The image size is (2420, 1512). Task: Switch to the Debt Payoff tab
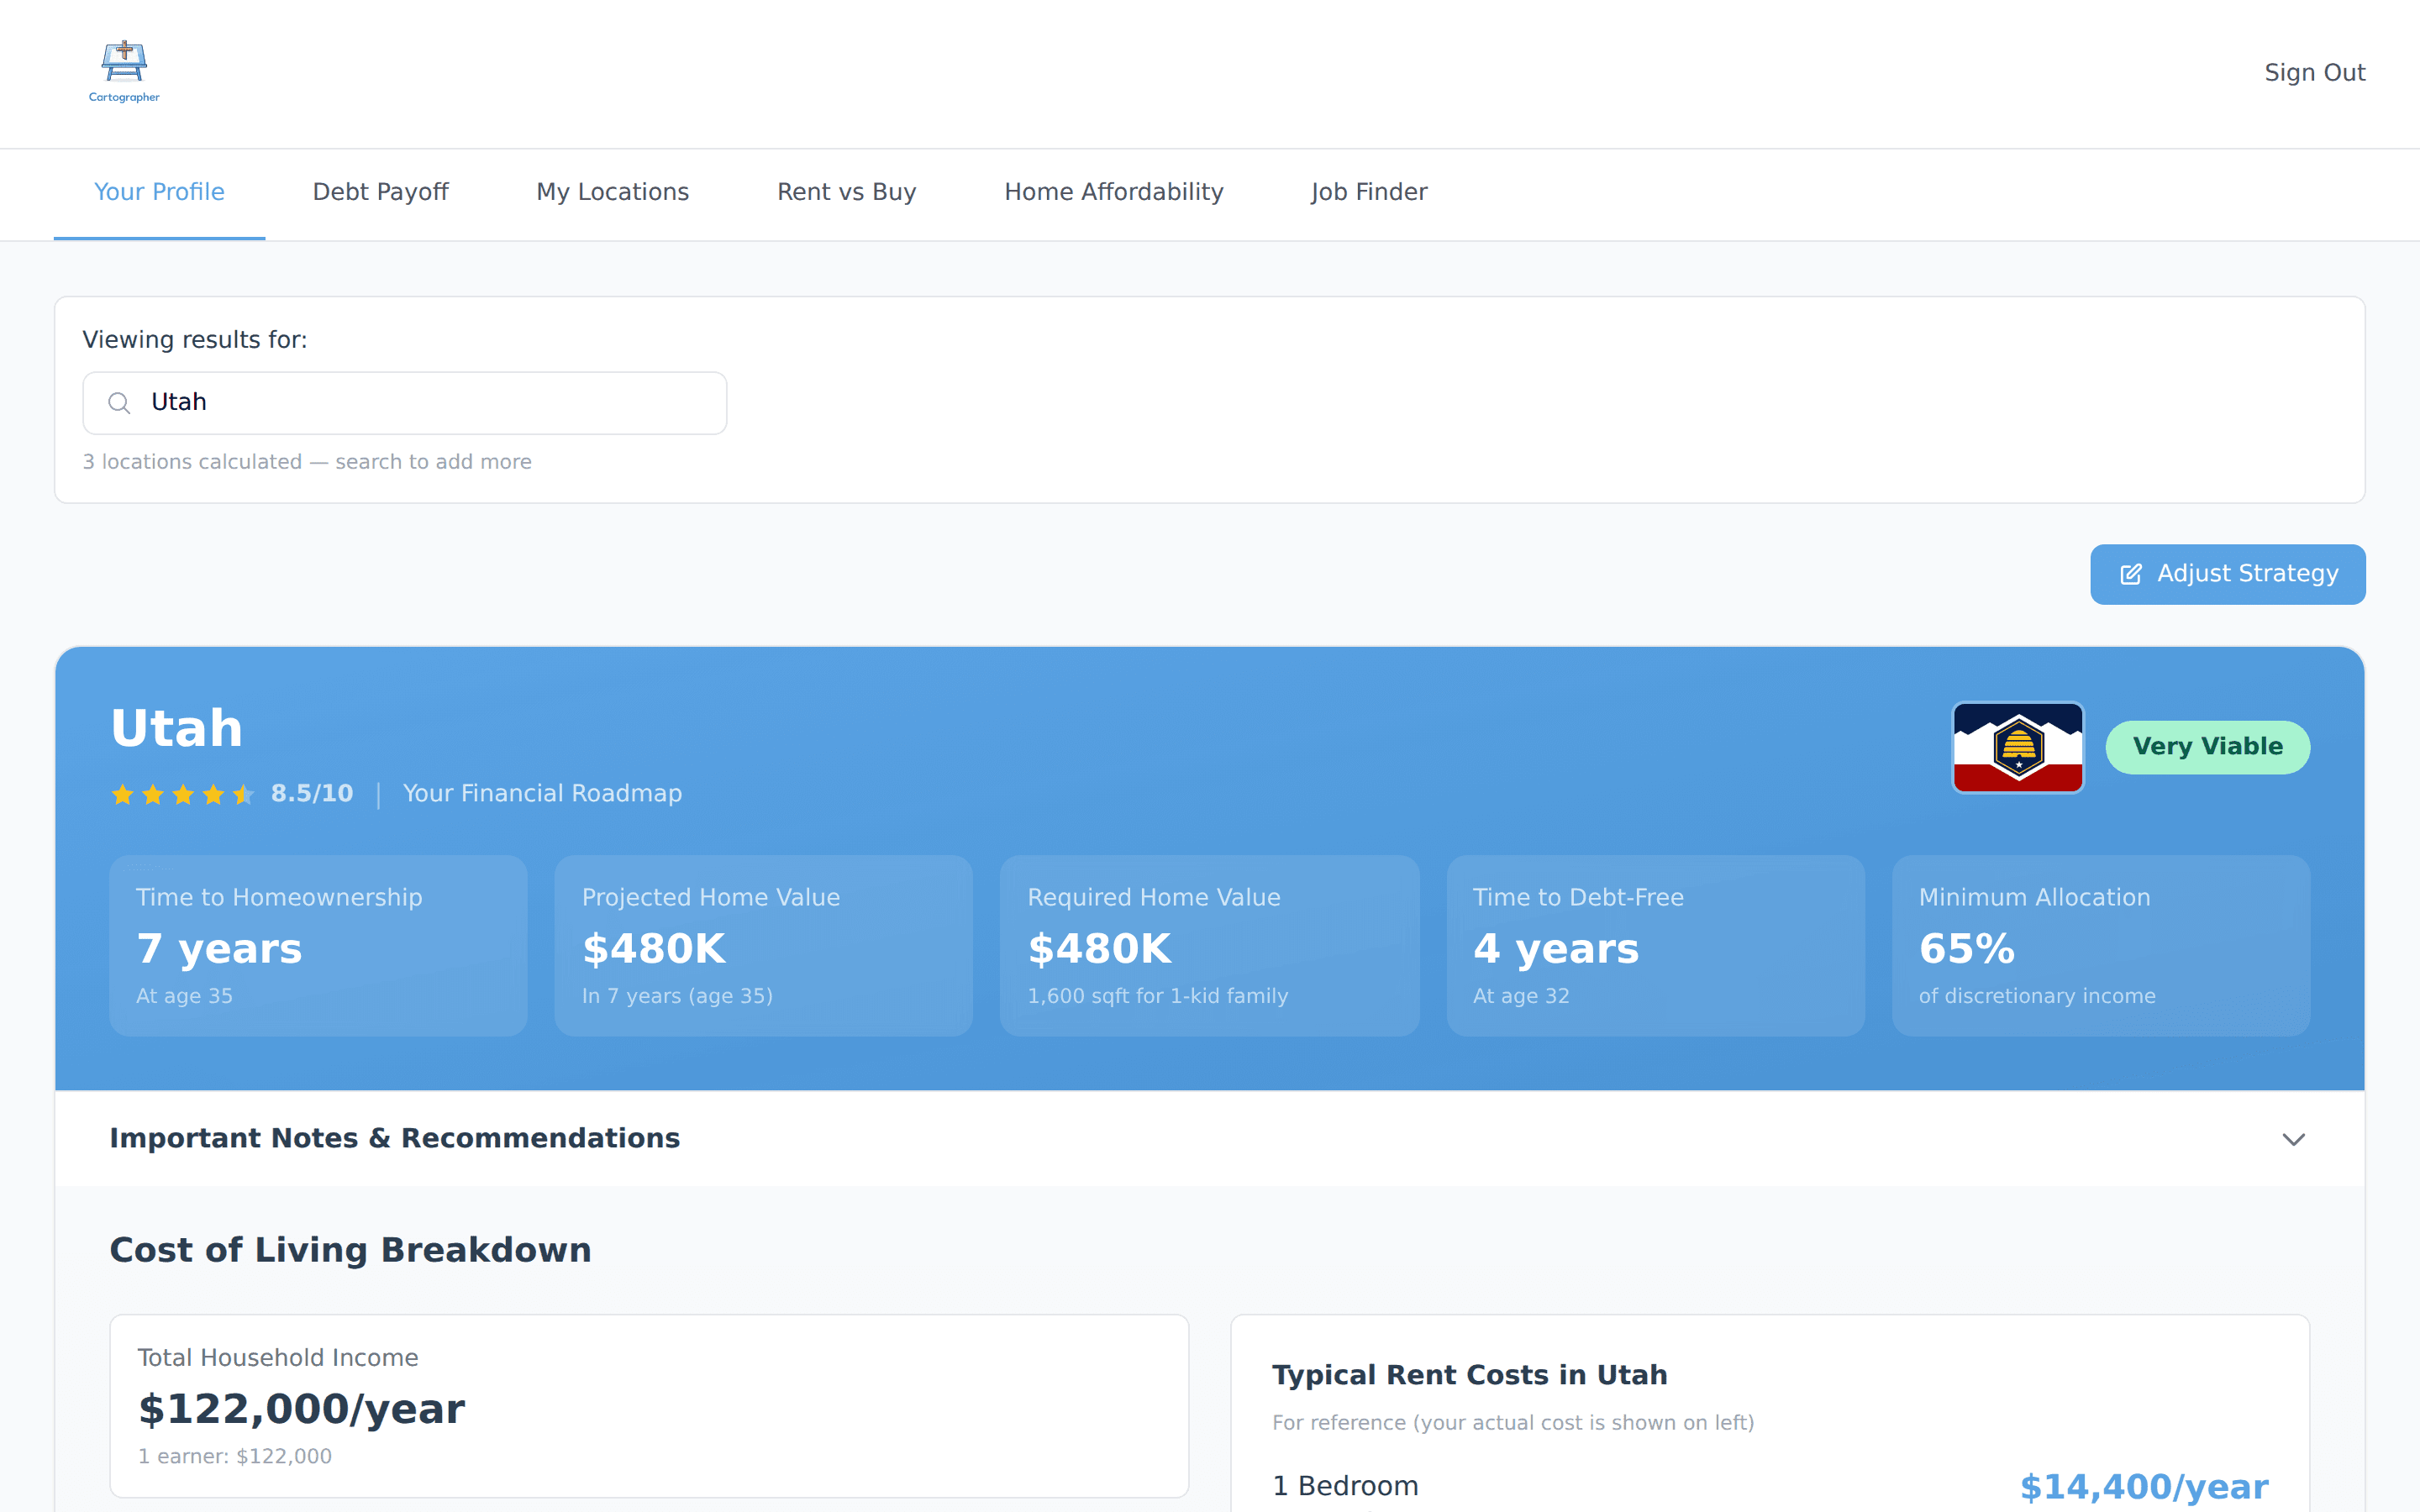380,192
